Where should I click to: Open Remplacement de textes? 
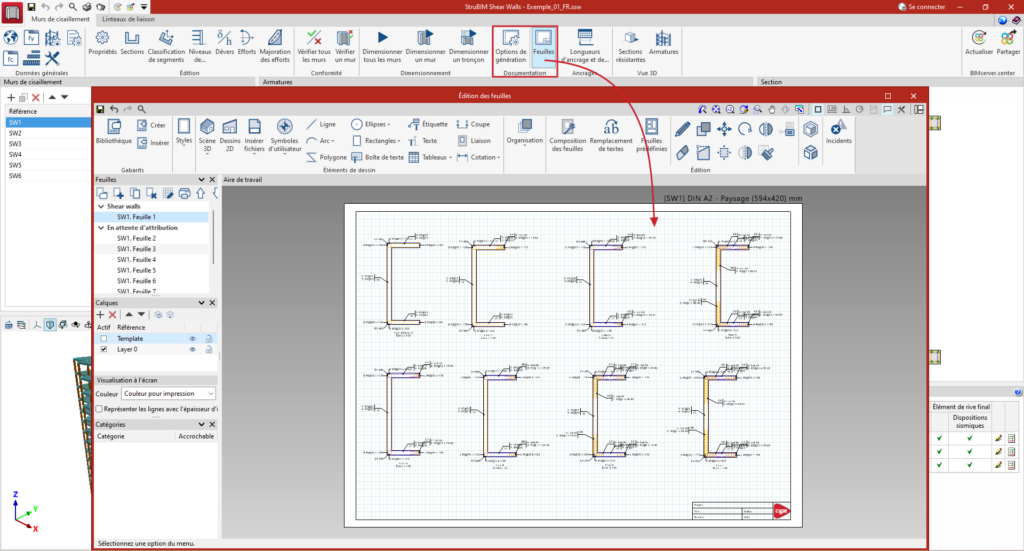(x=611, y=135)
